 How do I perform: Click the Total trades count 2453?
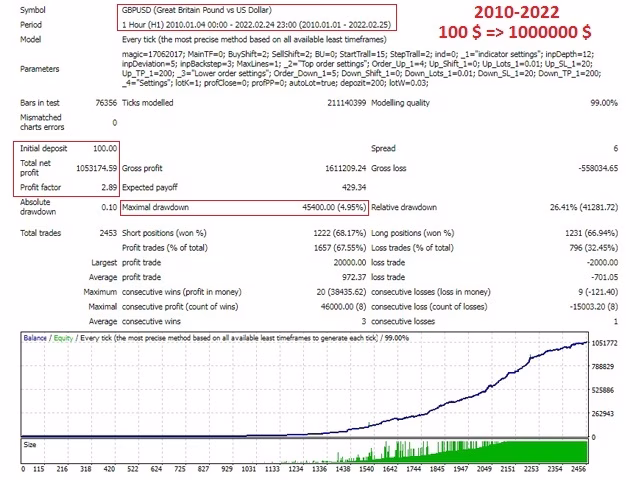[x=108, y=233]
